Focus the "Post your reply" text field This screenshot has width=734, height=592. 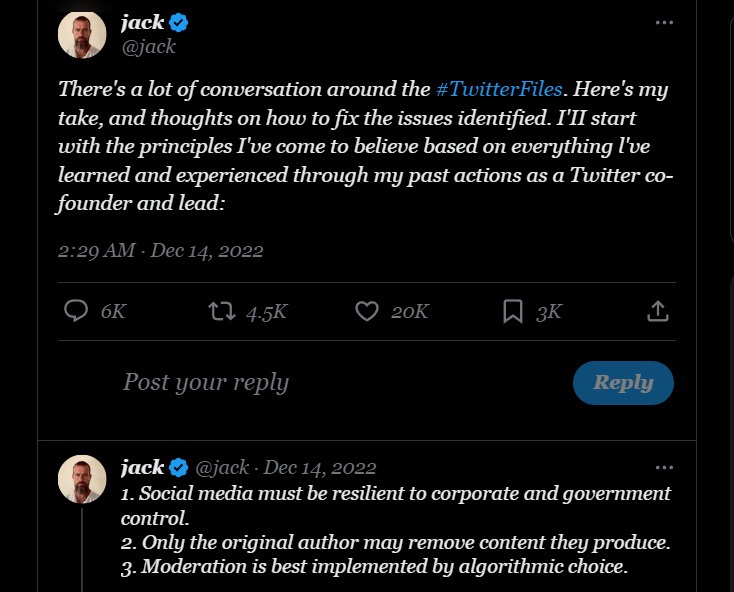(x=300, y=382)
